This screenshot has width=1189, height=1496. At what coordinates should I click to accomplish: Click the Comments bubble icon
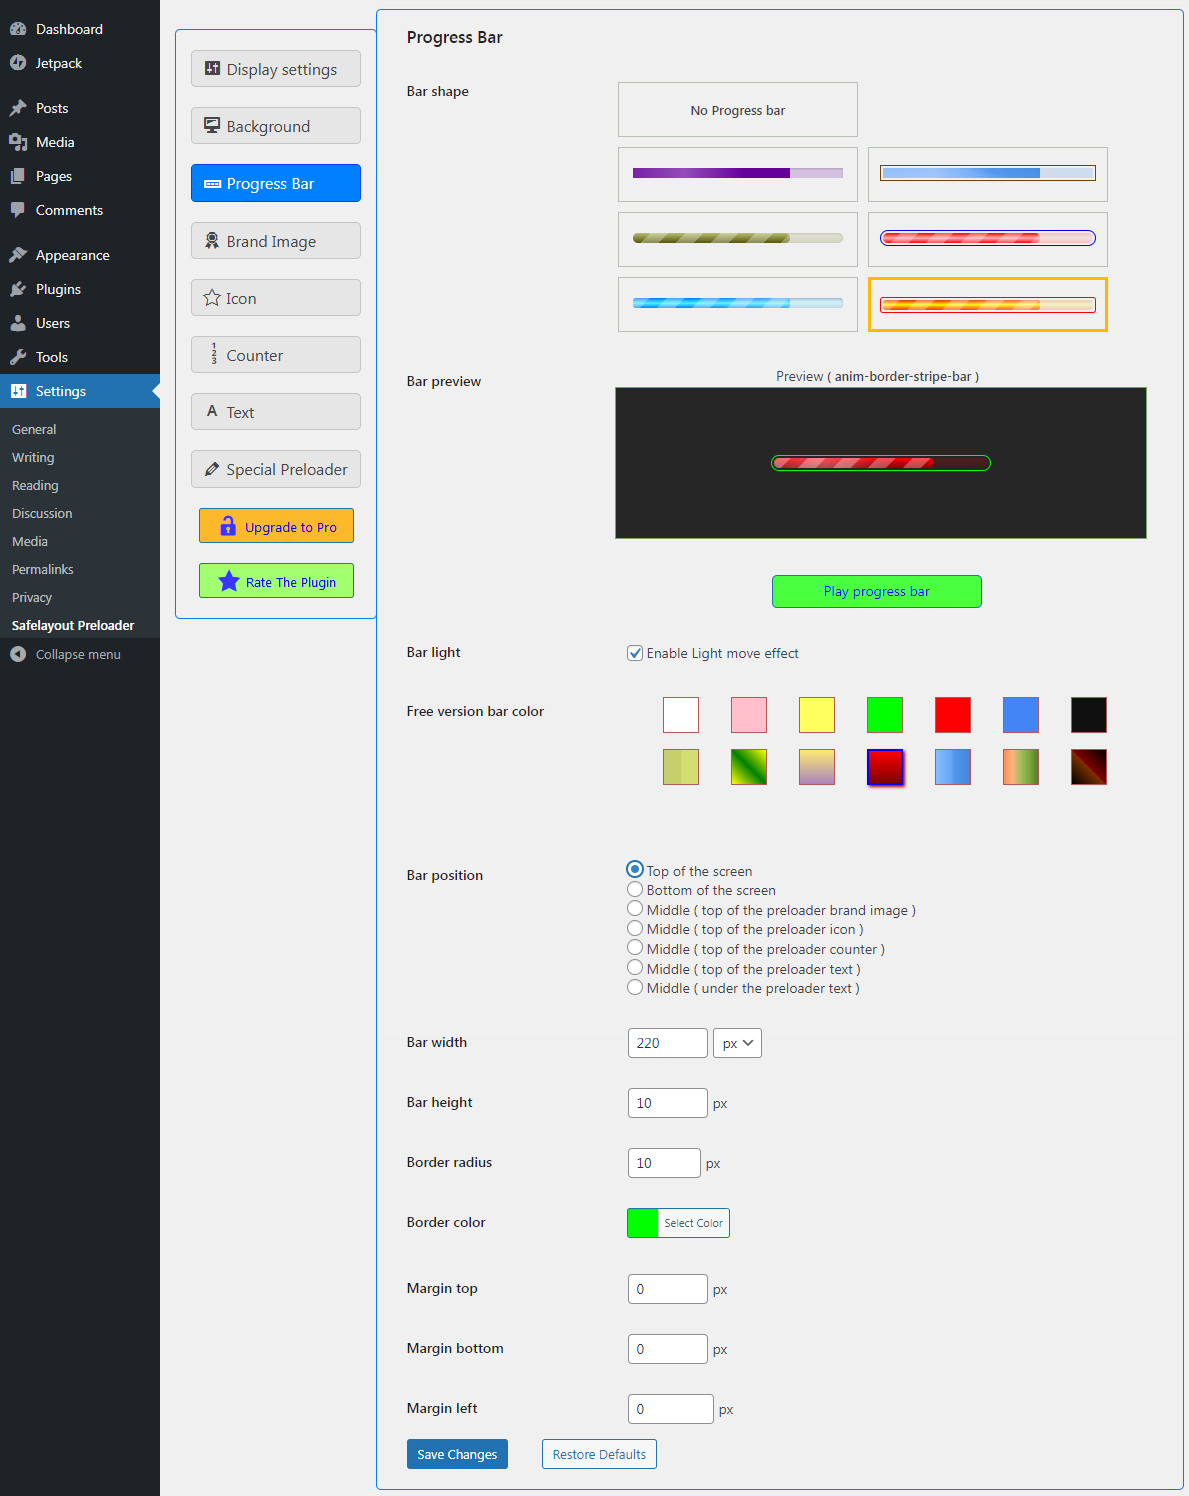(x=18, y=210)
